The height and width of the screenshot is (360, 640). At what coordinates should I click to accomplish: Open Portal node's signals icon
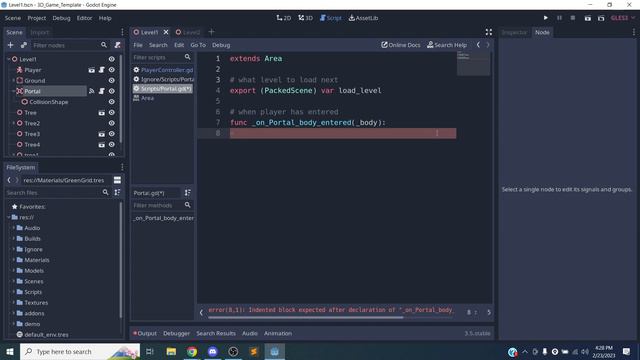click(91, 91)
